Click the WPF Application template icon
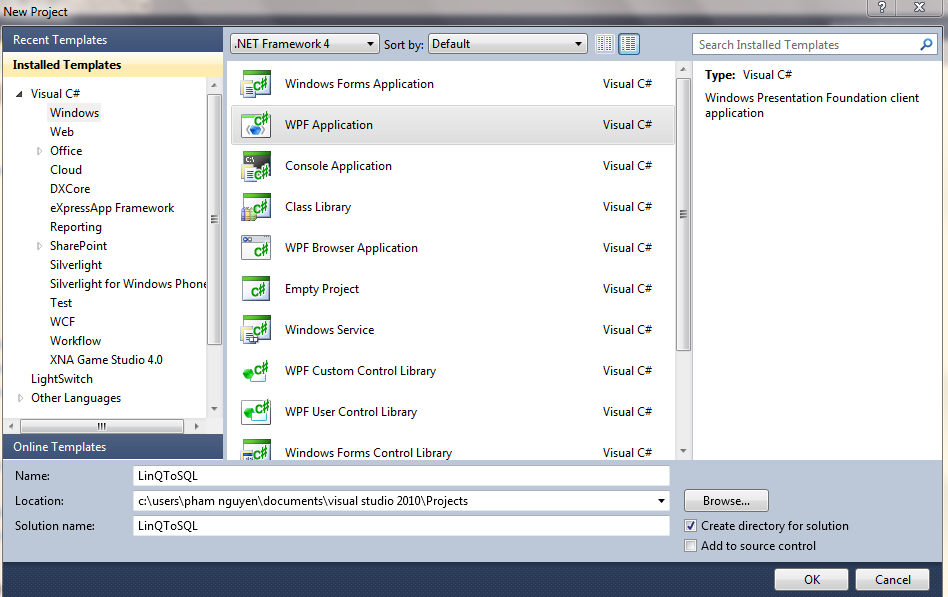This screenshot has width=948, height=597. 257,125
